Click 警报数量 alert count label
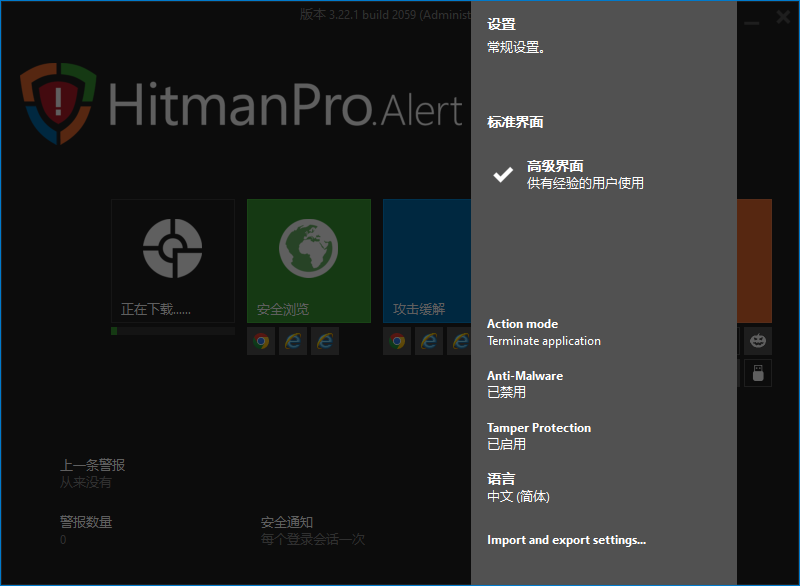 (86, 522)
